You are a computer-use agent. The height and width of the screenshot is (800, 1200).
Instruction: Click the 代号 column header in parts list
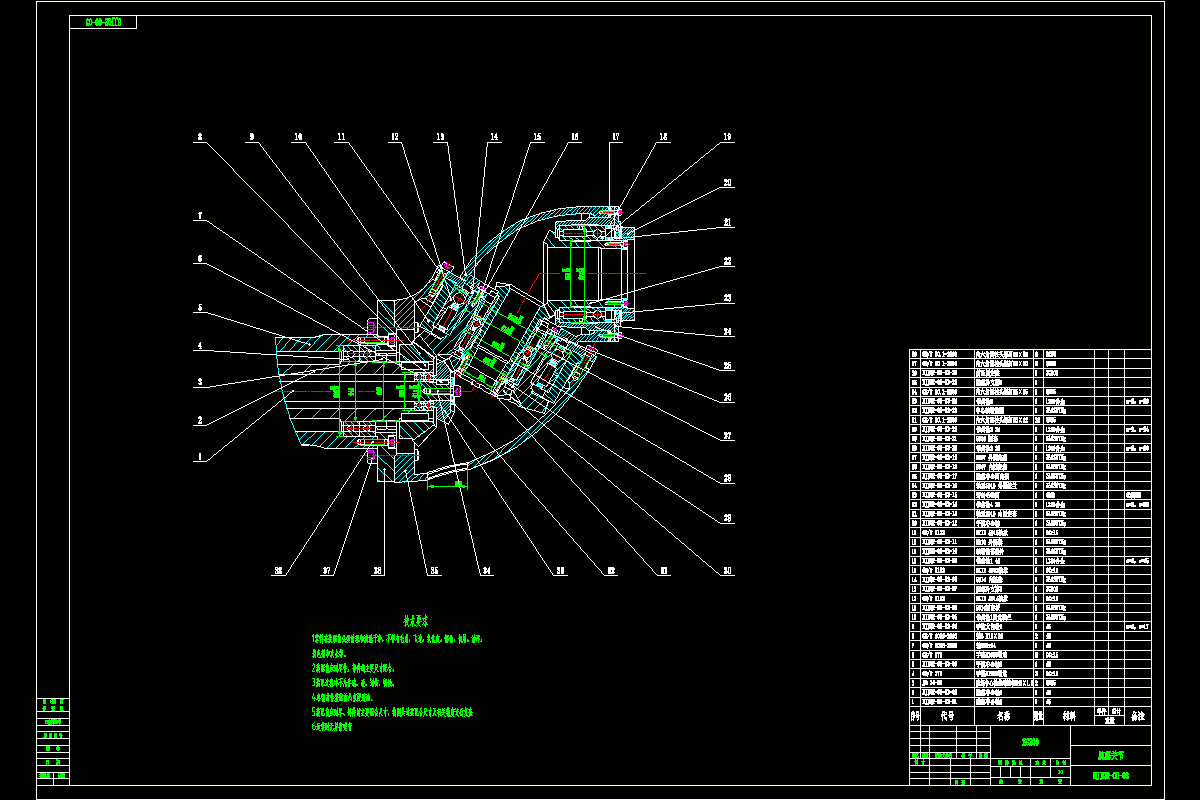946,716
